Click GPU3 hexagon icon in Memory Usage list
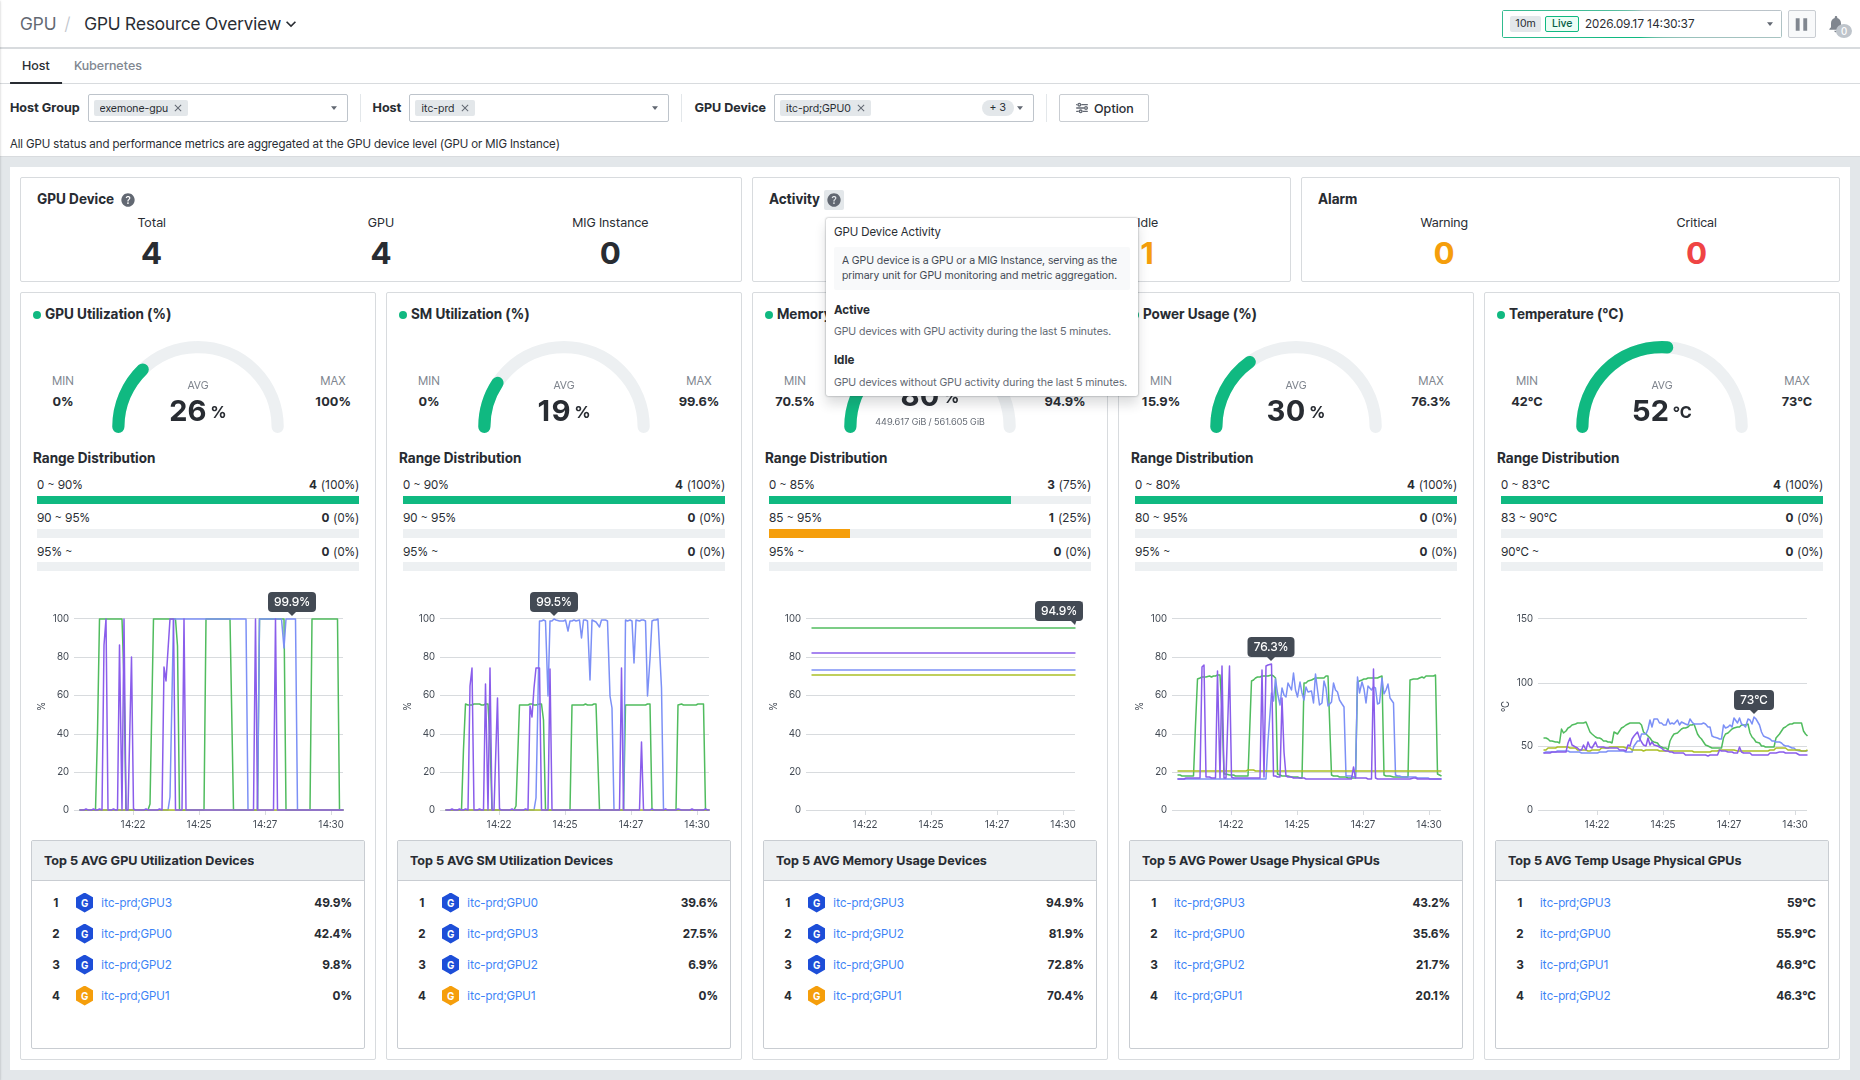Screen dimensions: 1860x1080 tap(816, 903)
